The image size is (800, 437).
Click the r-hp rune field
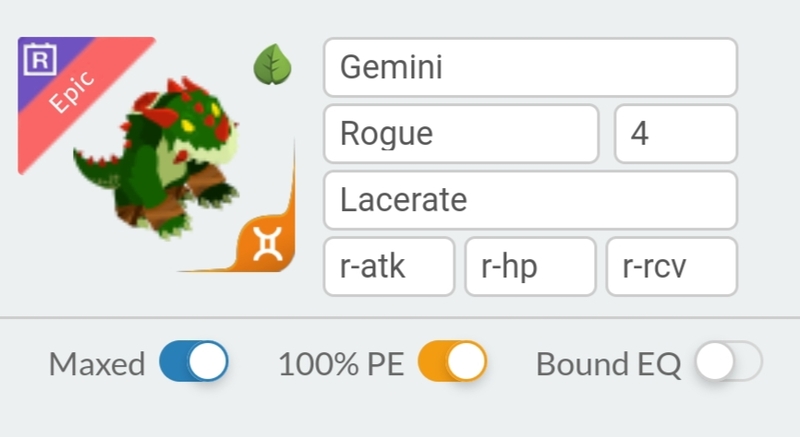pos(530,267)
